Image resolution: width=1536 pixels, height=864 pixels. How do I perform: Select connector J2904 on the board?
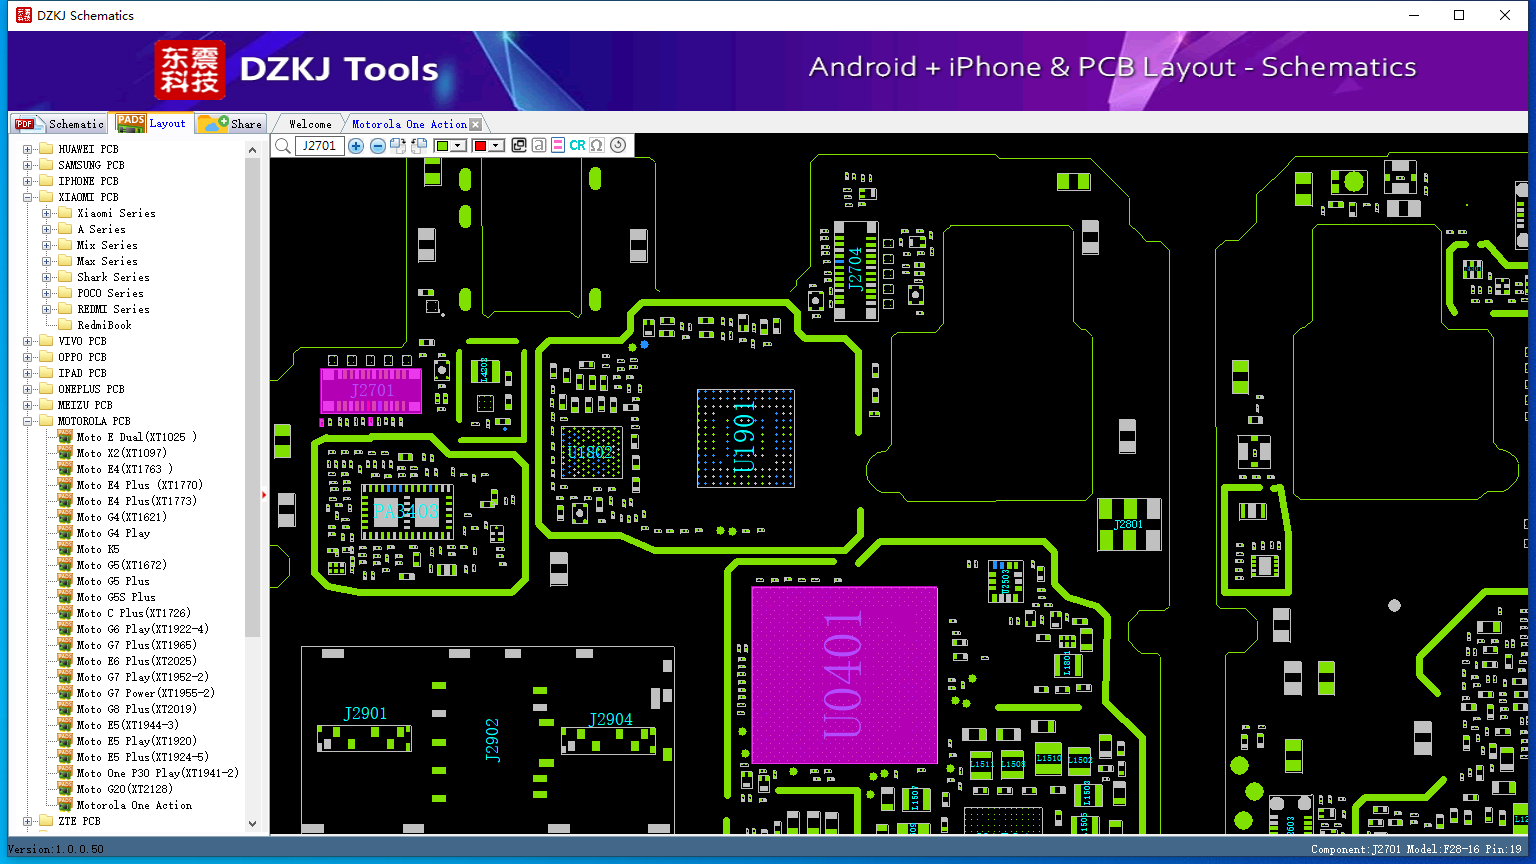(x=609, y=740)
